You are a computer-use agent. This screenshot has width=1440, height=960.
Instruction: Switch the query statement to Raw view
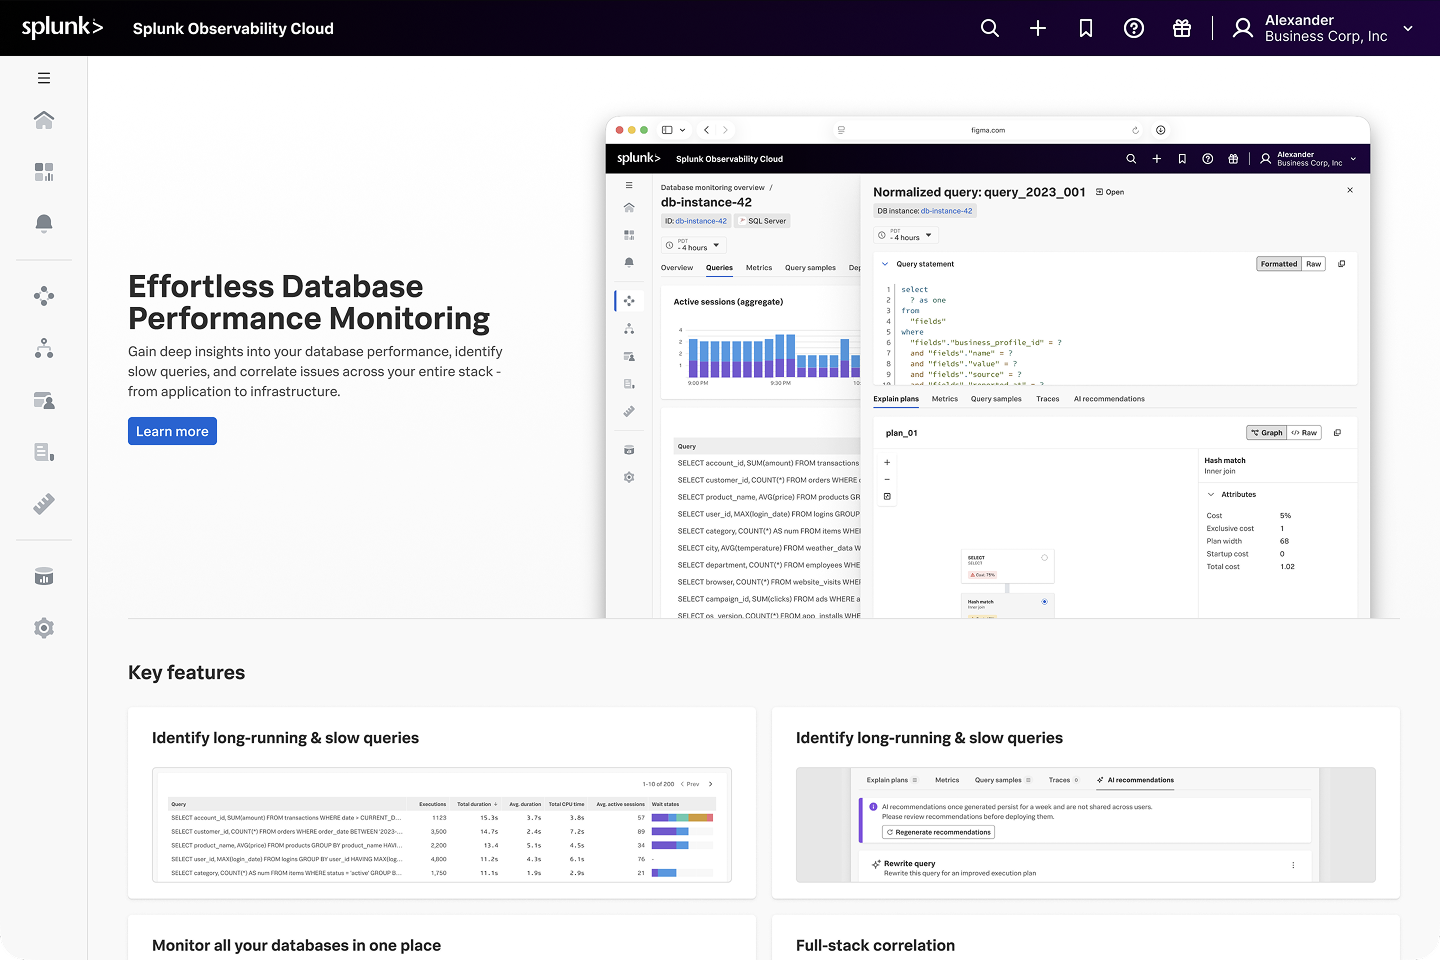[1313, 263]
